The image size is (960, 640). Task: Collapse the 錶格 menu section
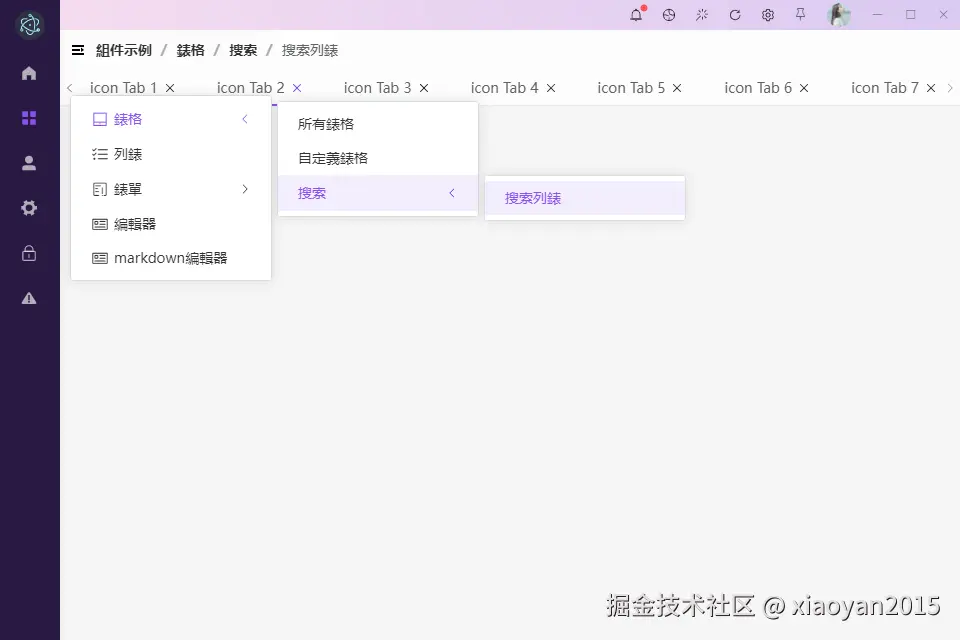(245, 119)
